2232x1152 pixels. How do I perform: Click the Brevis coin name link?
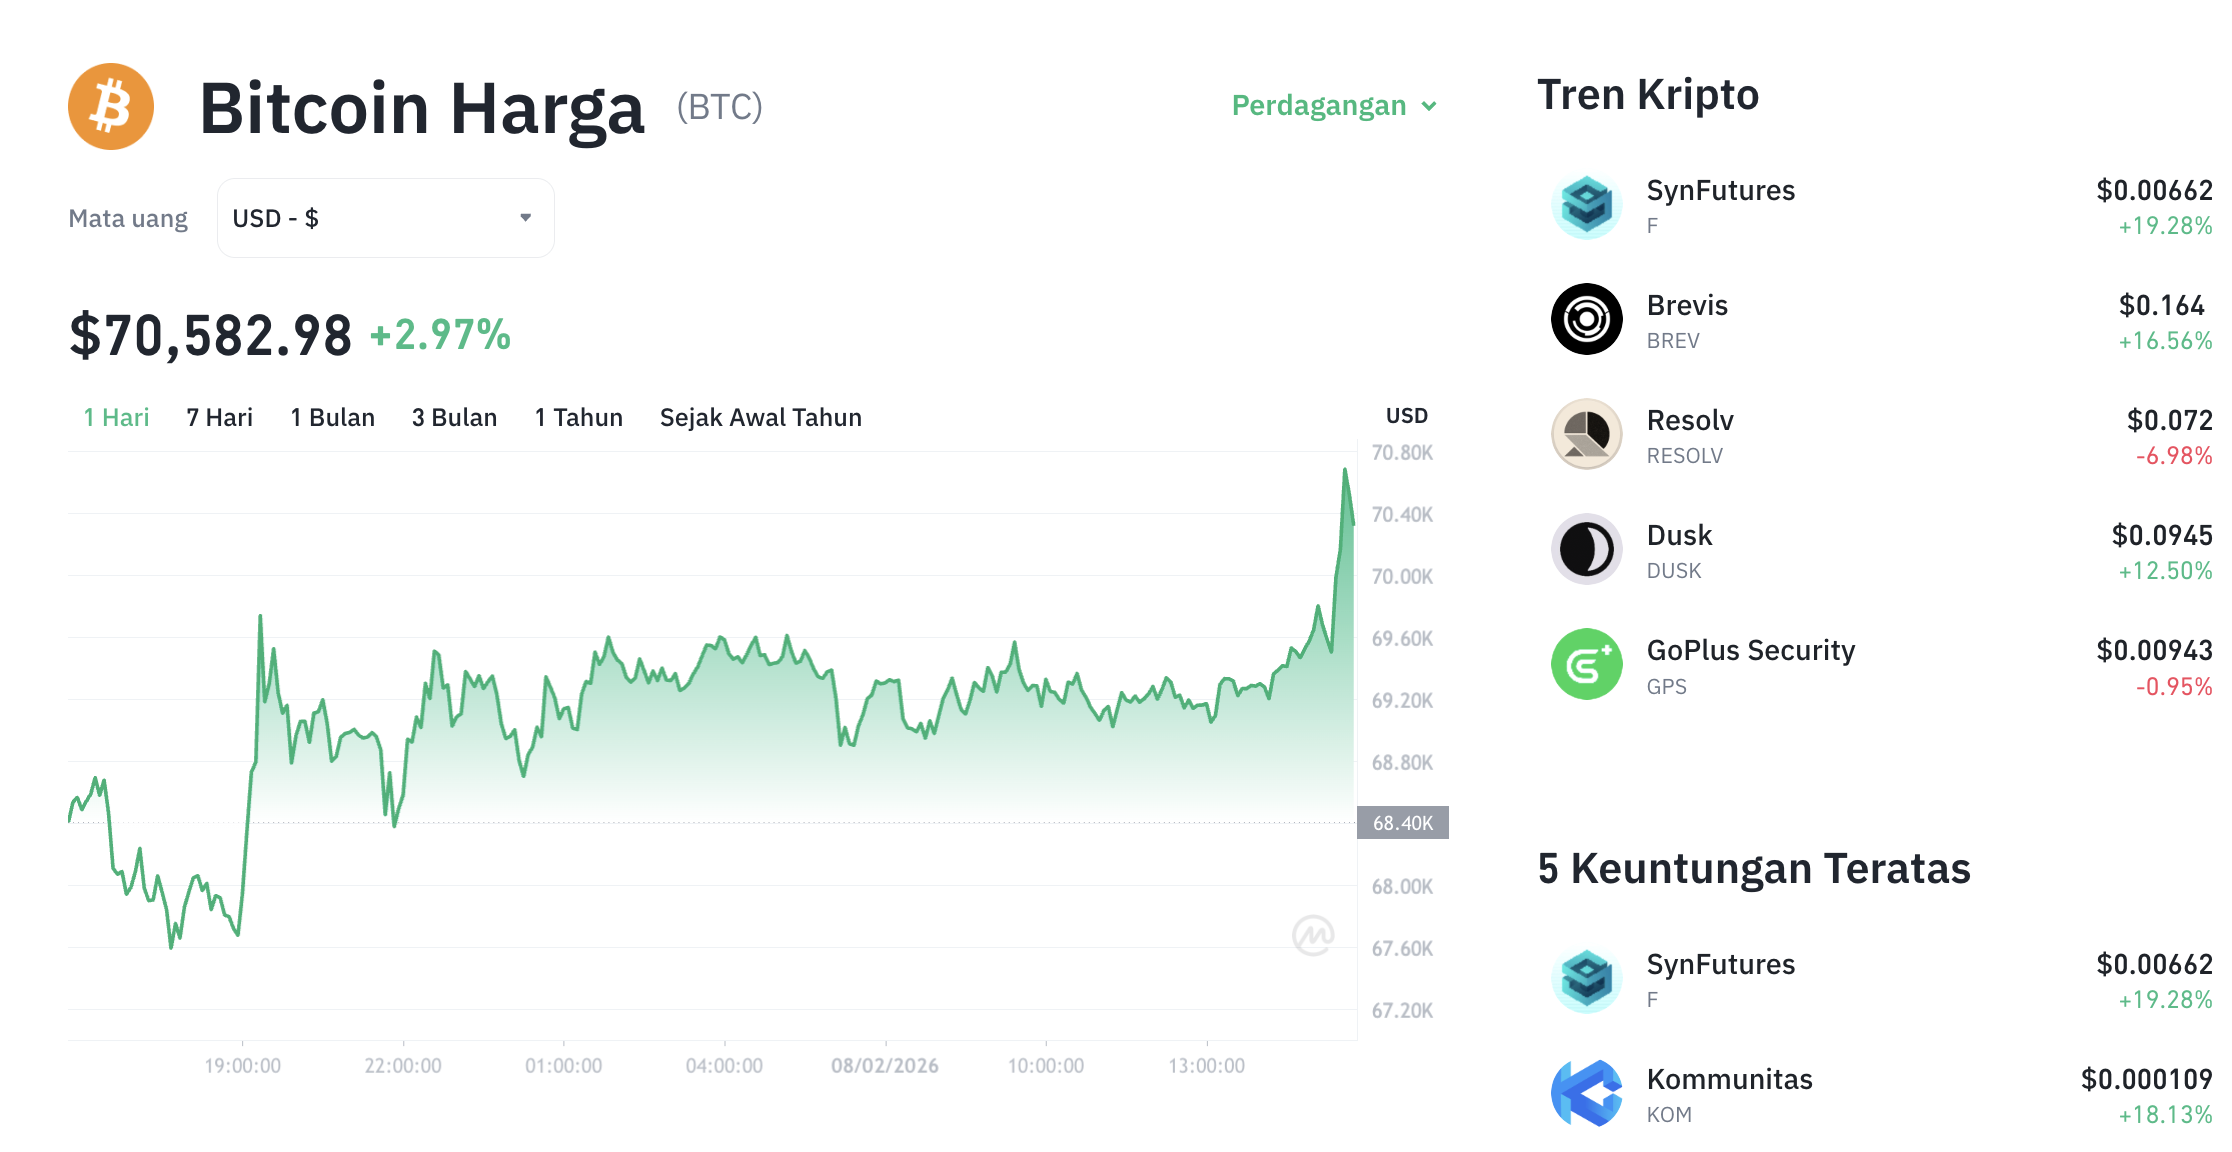1687,306
